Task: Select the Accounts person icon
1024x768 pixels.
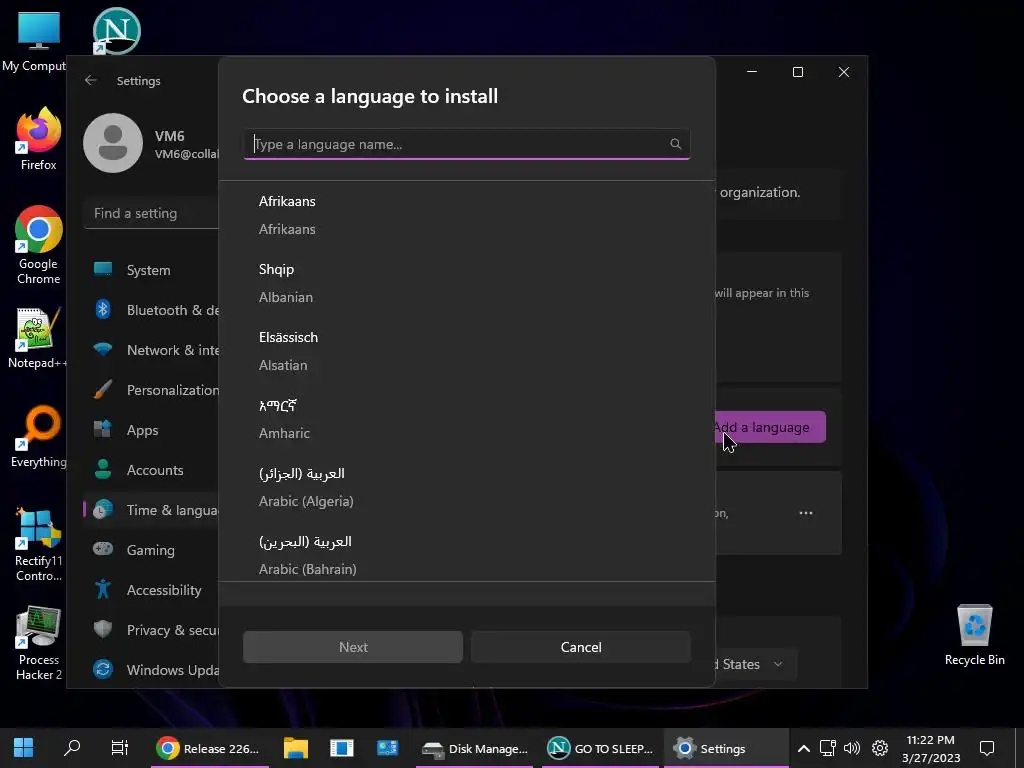Action: (x=103, y=469)
